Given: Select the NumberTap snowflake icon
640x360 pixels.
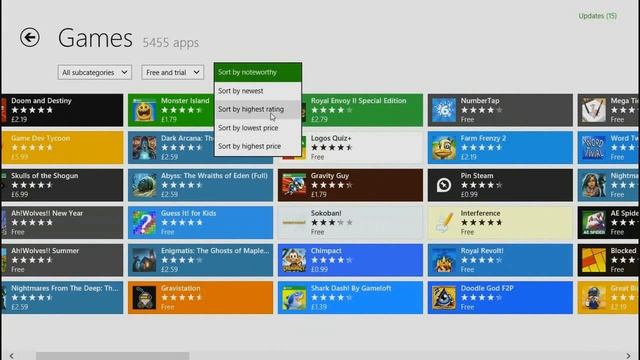Looking at the screenshot, I should (x=444, y=110).
